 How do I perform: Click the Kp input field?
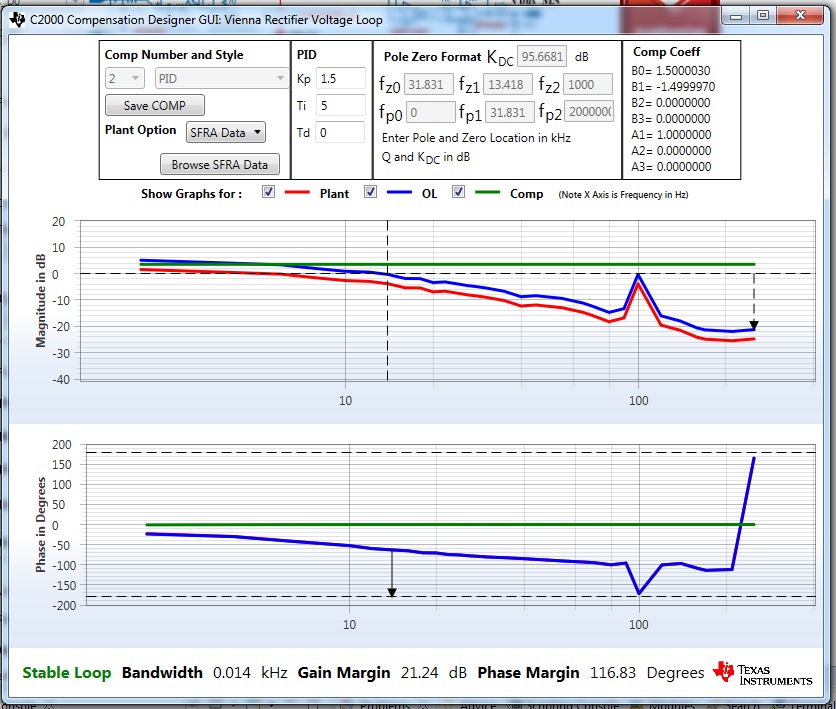point(341,79)
